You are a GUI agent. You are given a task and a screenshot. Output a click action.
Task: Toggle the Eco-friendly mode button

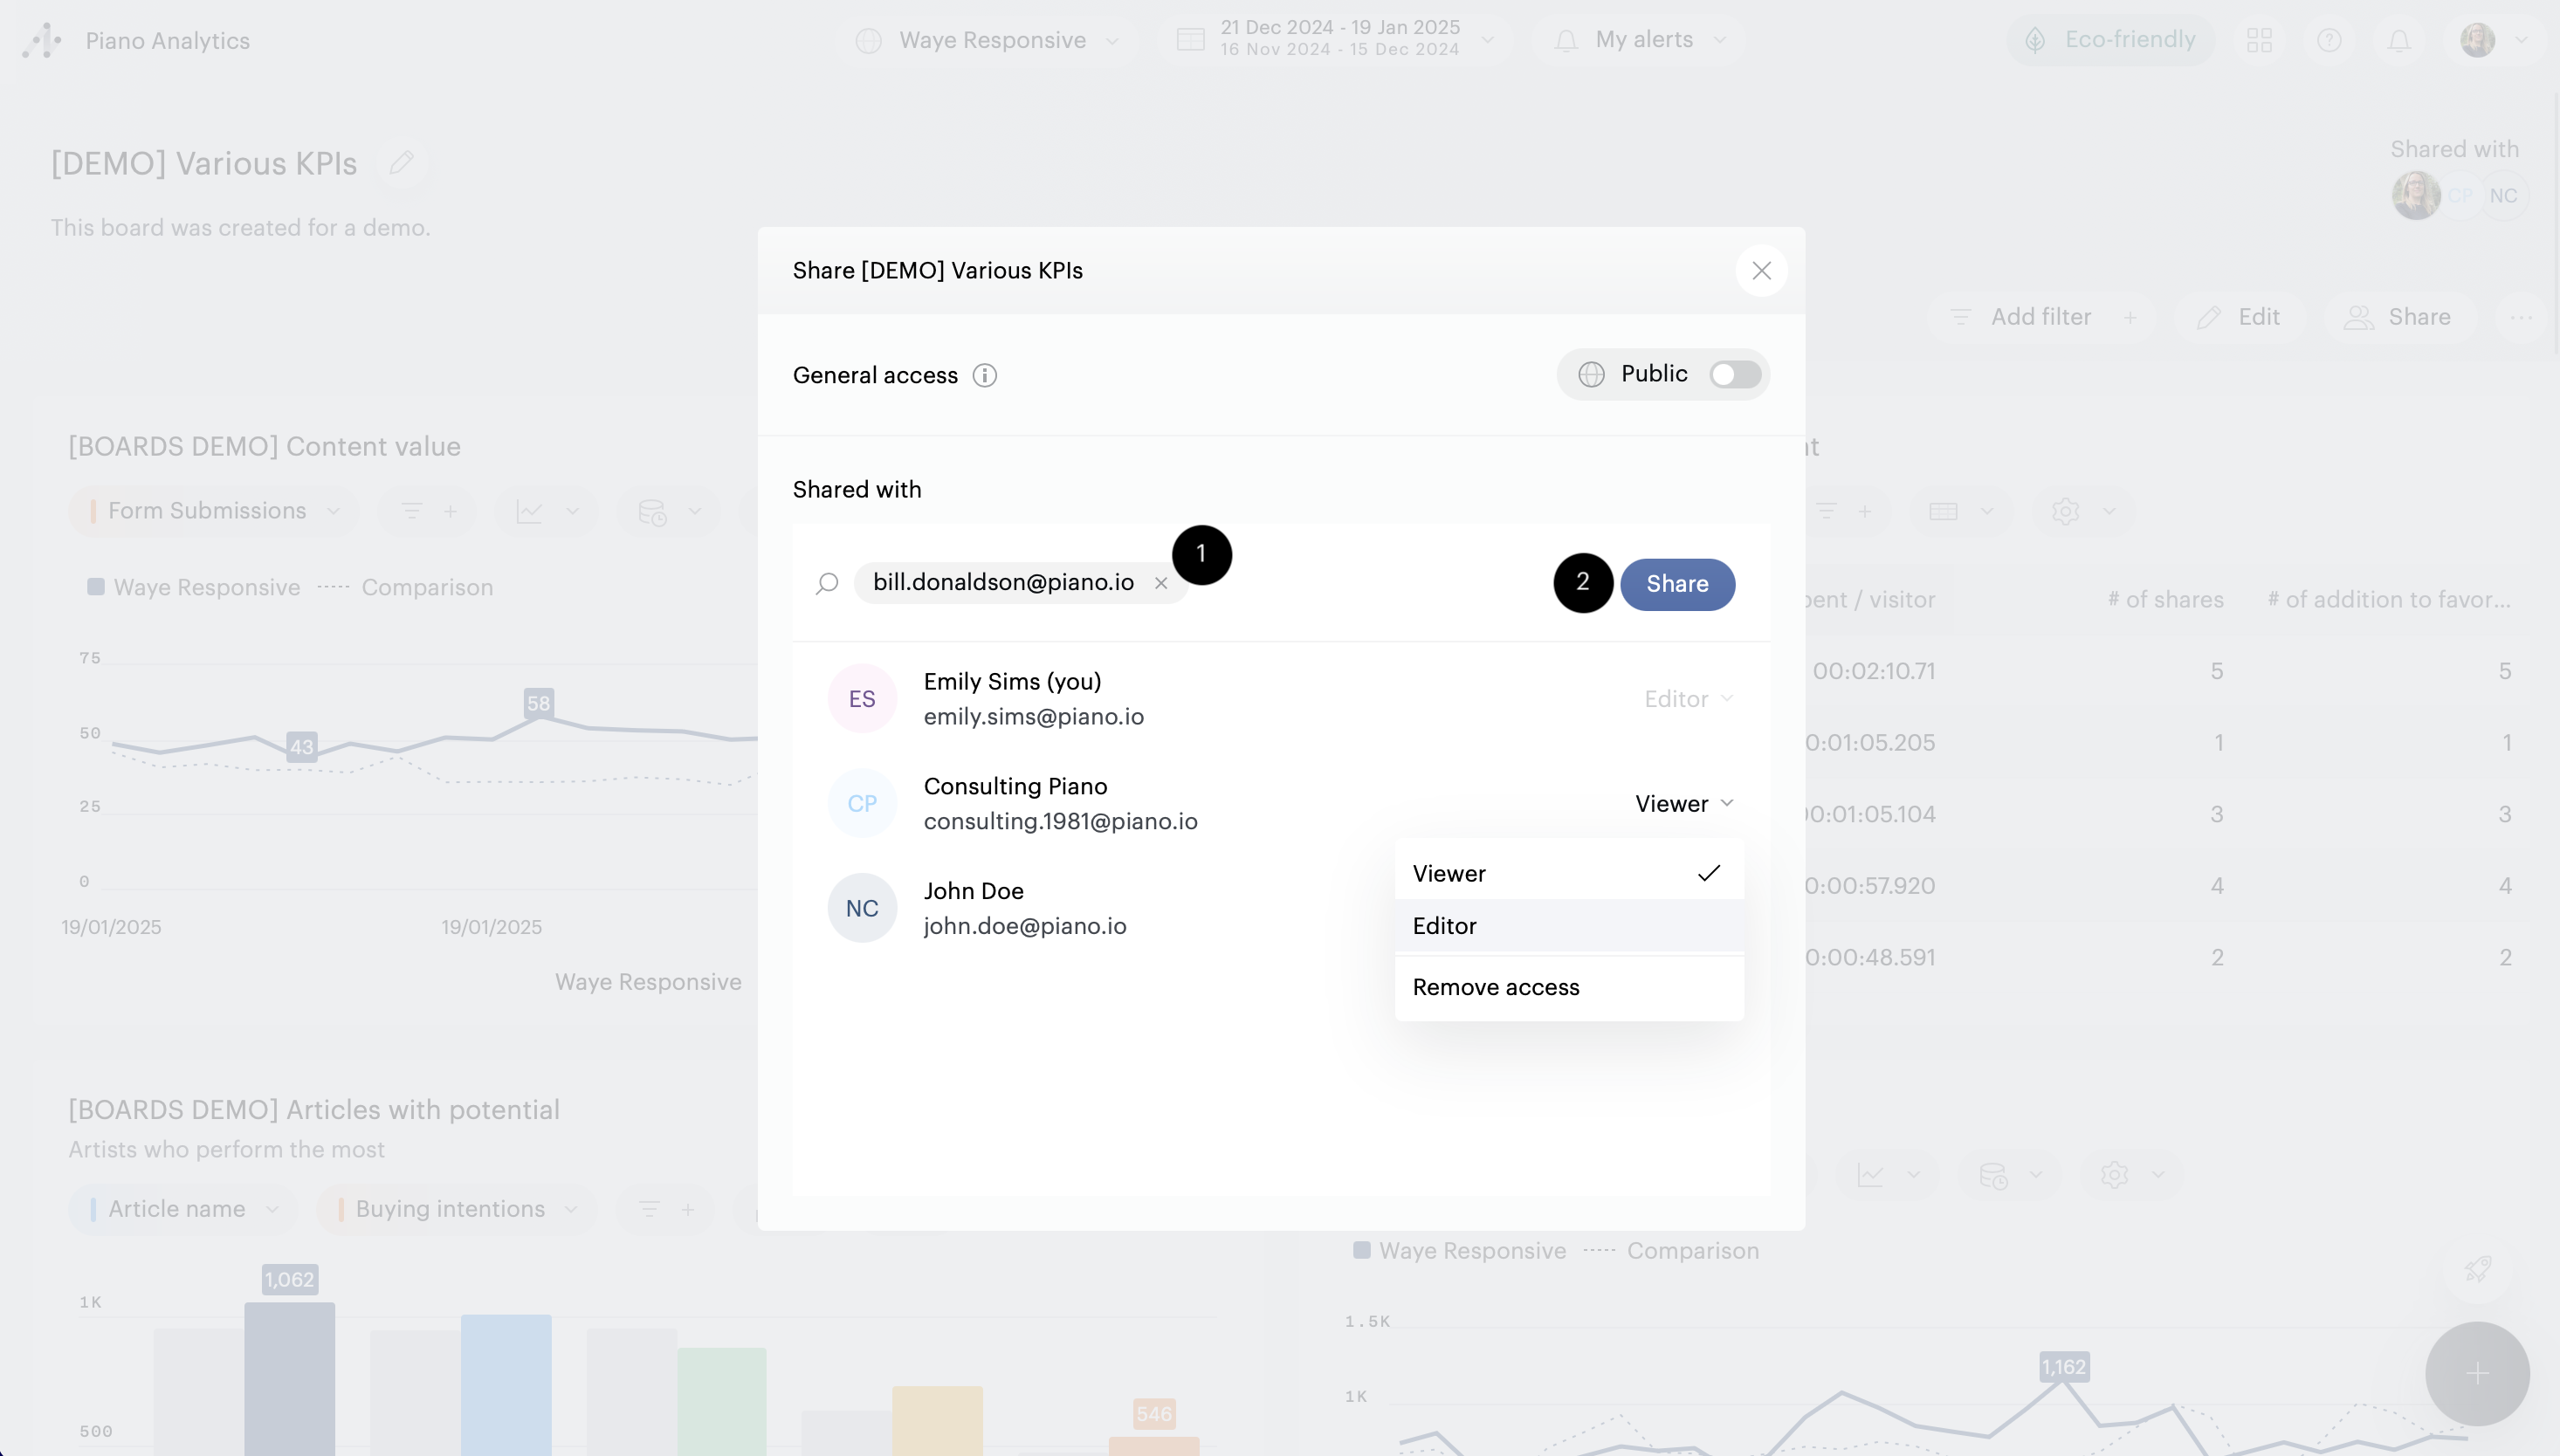pos(2111,40)
